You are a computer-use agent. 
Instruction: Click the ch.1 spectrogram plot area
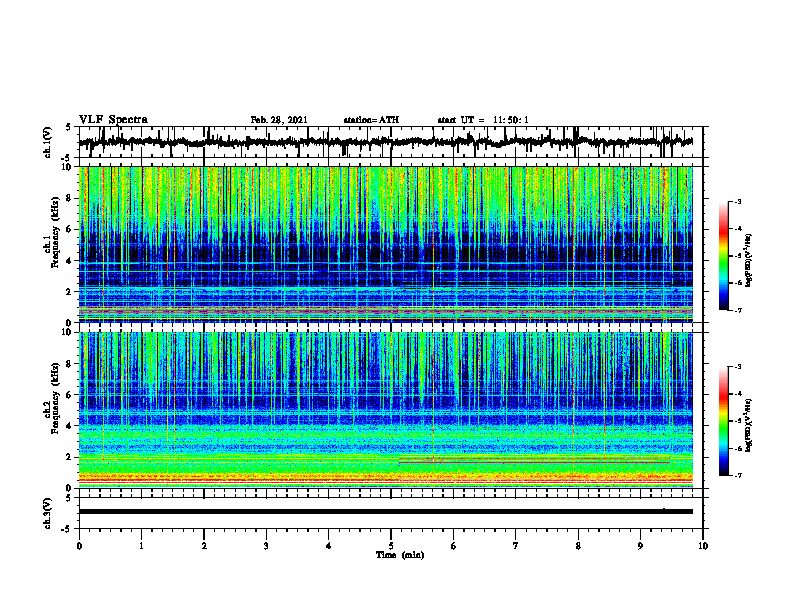point(386,244)
